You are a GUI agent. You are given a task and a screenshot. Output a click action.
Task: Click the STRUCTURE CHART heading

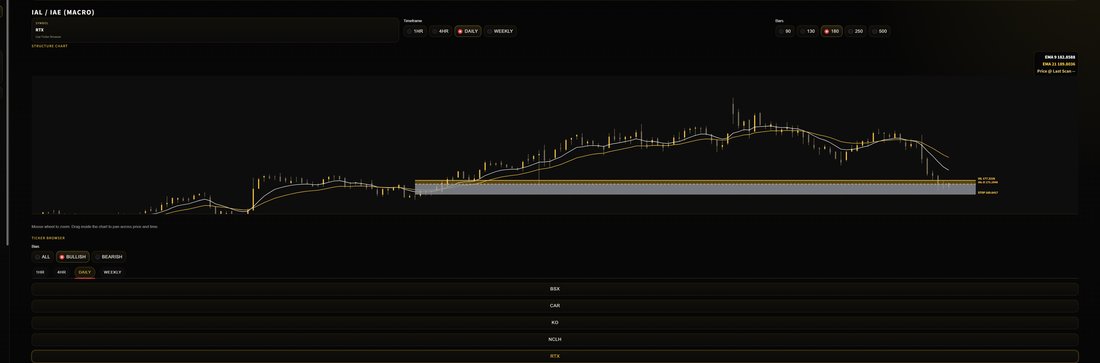point(49,46)
